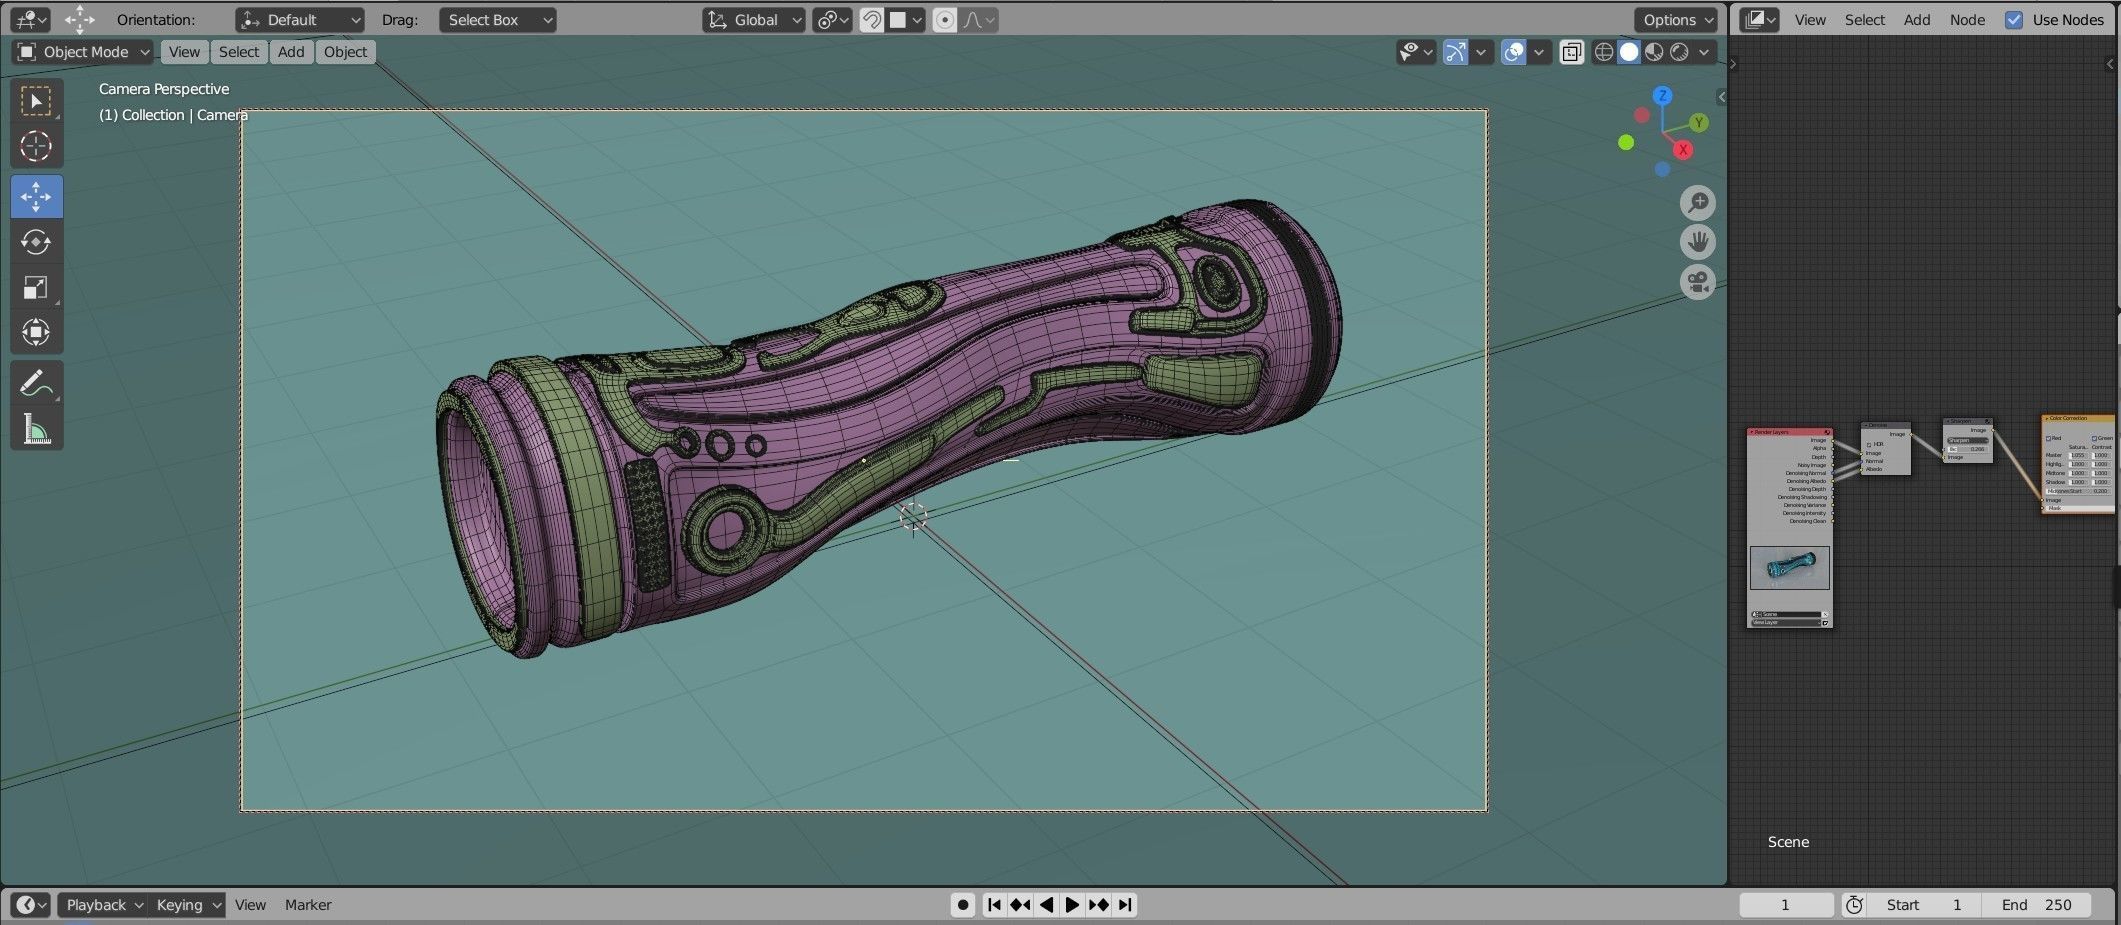Viewport: 2121px width, 925px height.
Task: Open the Options dropdown
Action: click(1676, 19)
